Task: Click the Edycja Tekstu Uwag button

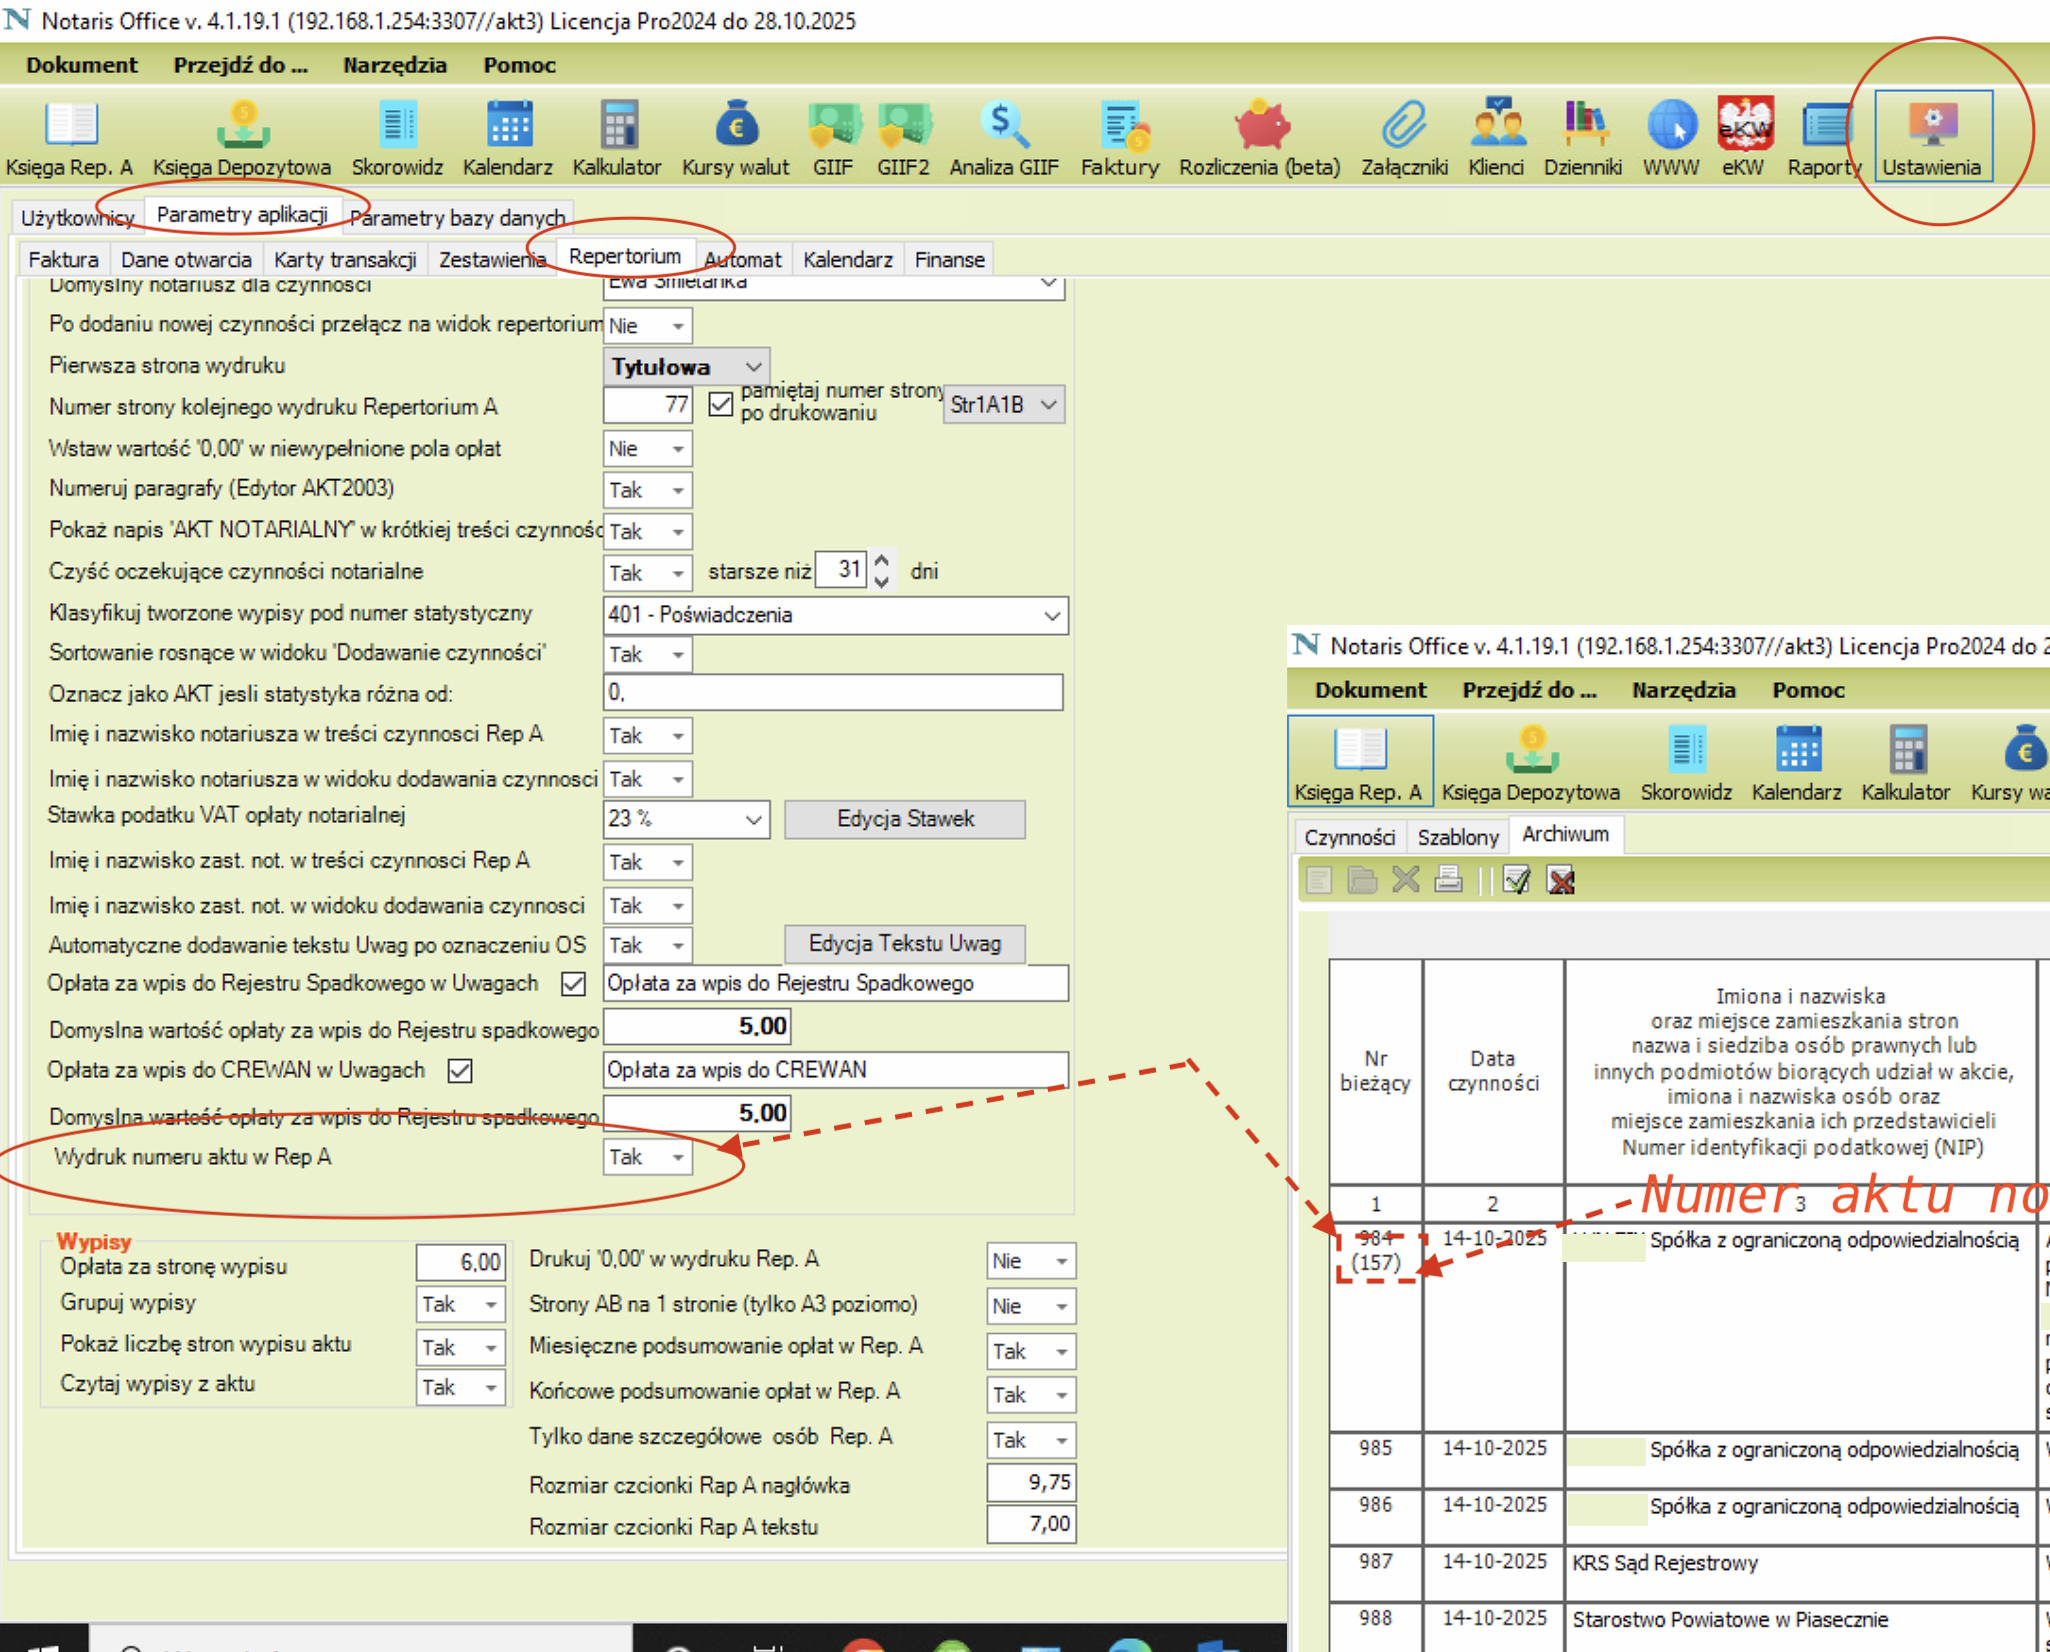Action: (904, 944)
